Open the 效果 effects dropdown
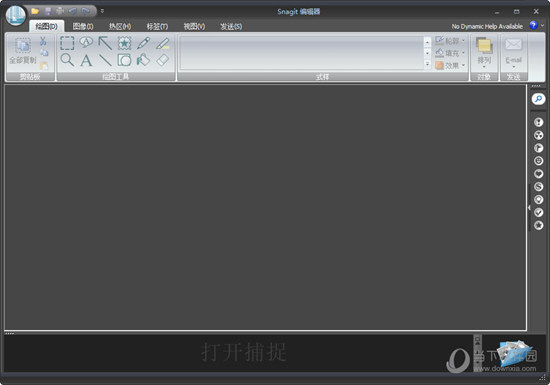The image size is (550, 385). click(x=450, y=65)
